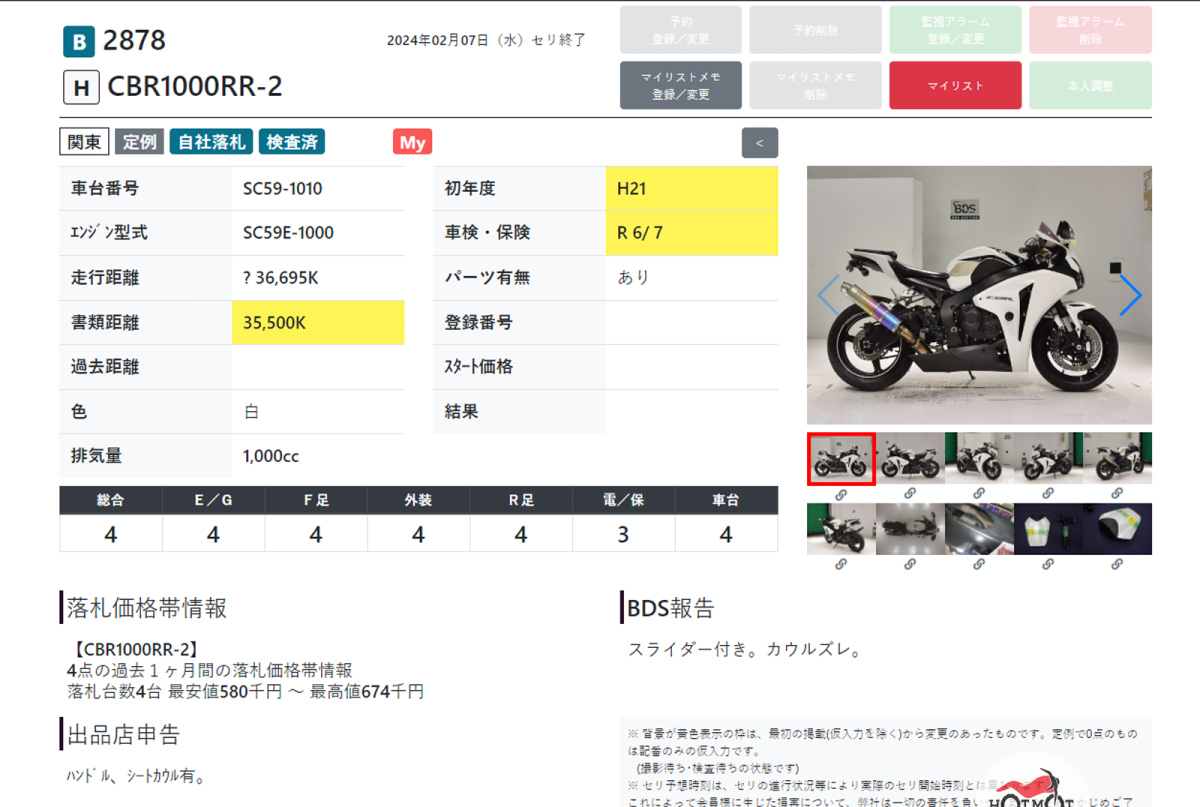Select the single seat cowl thumbnail

(x=1117, y=528)
